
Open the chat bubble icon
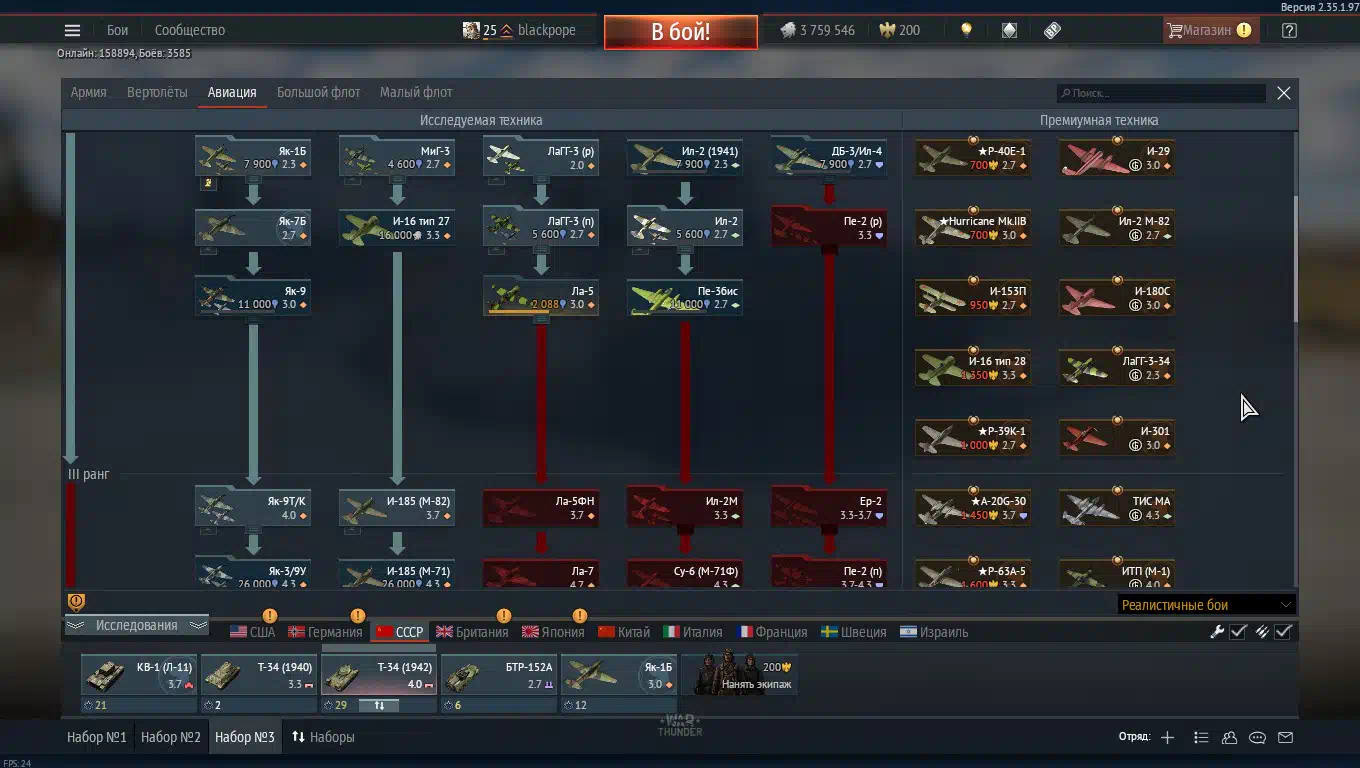click(x=1257, y=737)
